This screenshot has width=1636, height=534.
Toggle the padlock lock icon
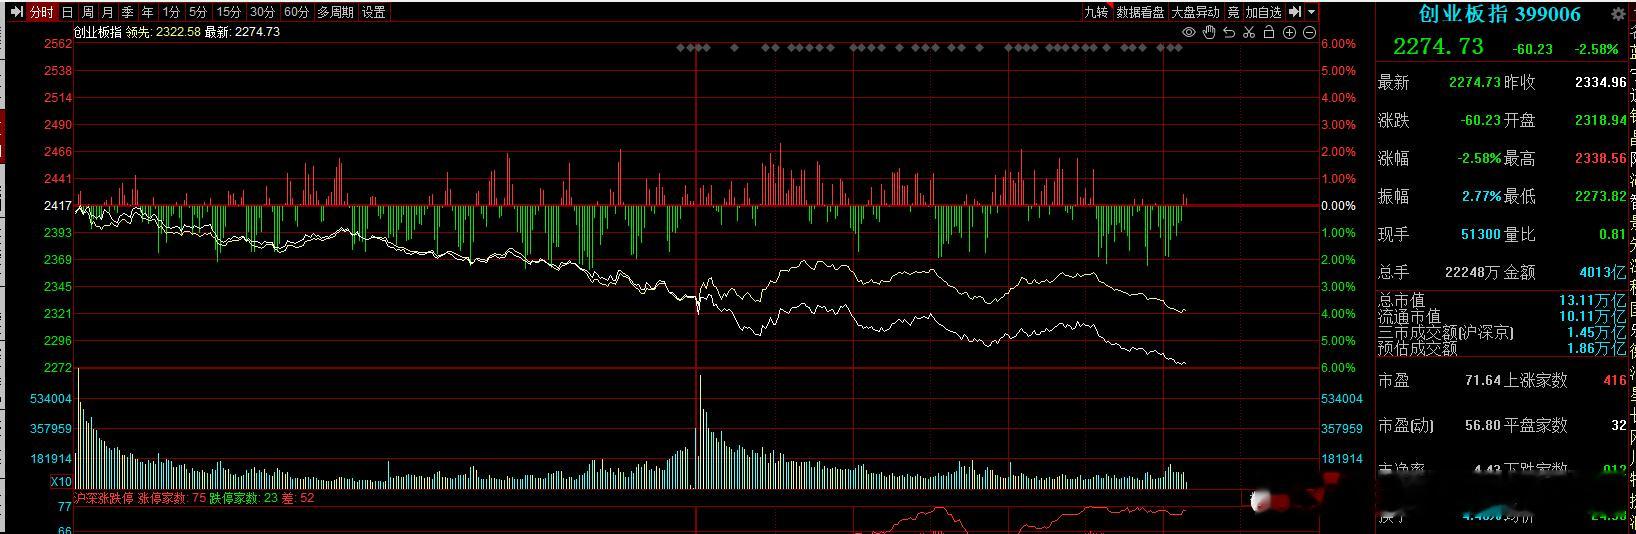click(1269, 32)
